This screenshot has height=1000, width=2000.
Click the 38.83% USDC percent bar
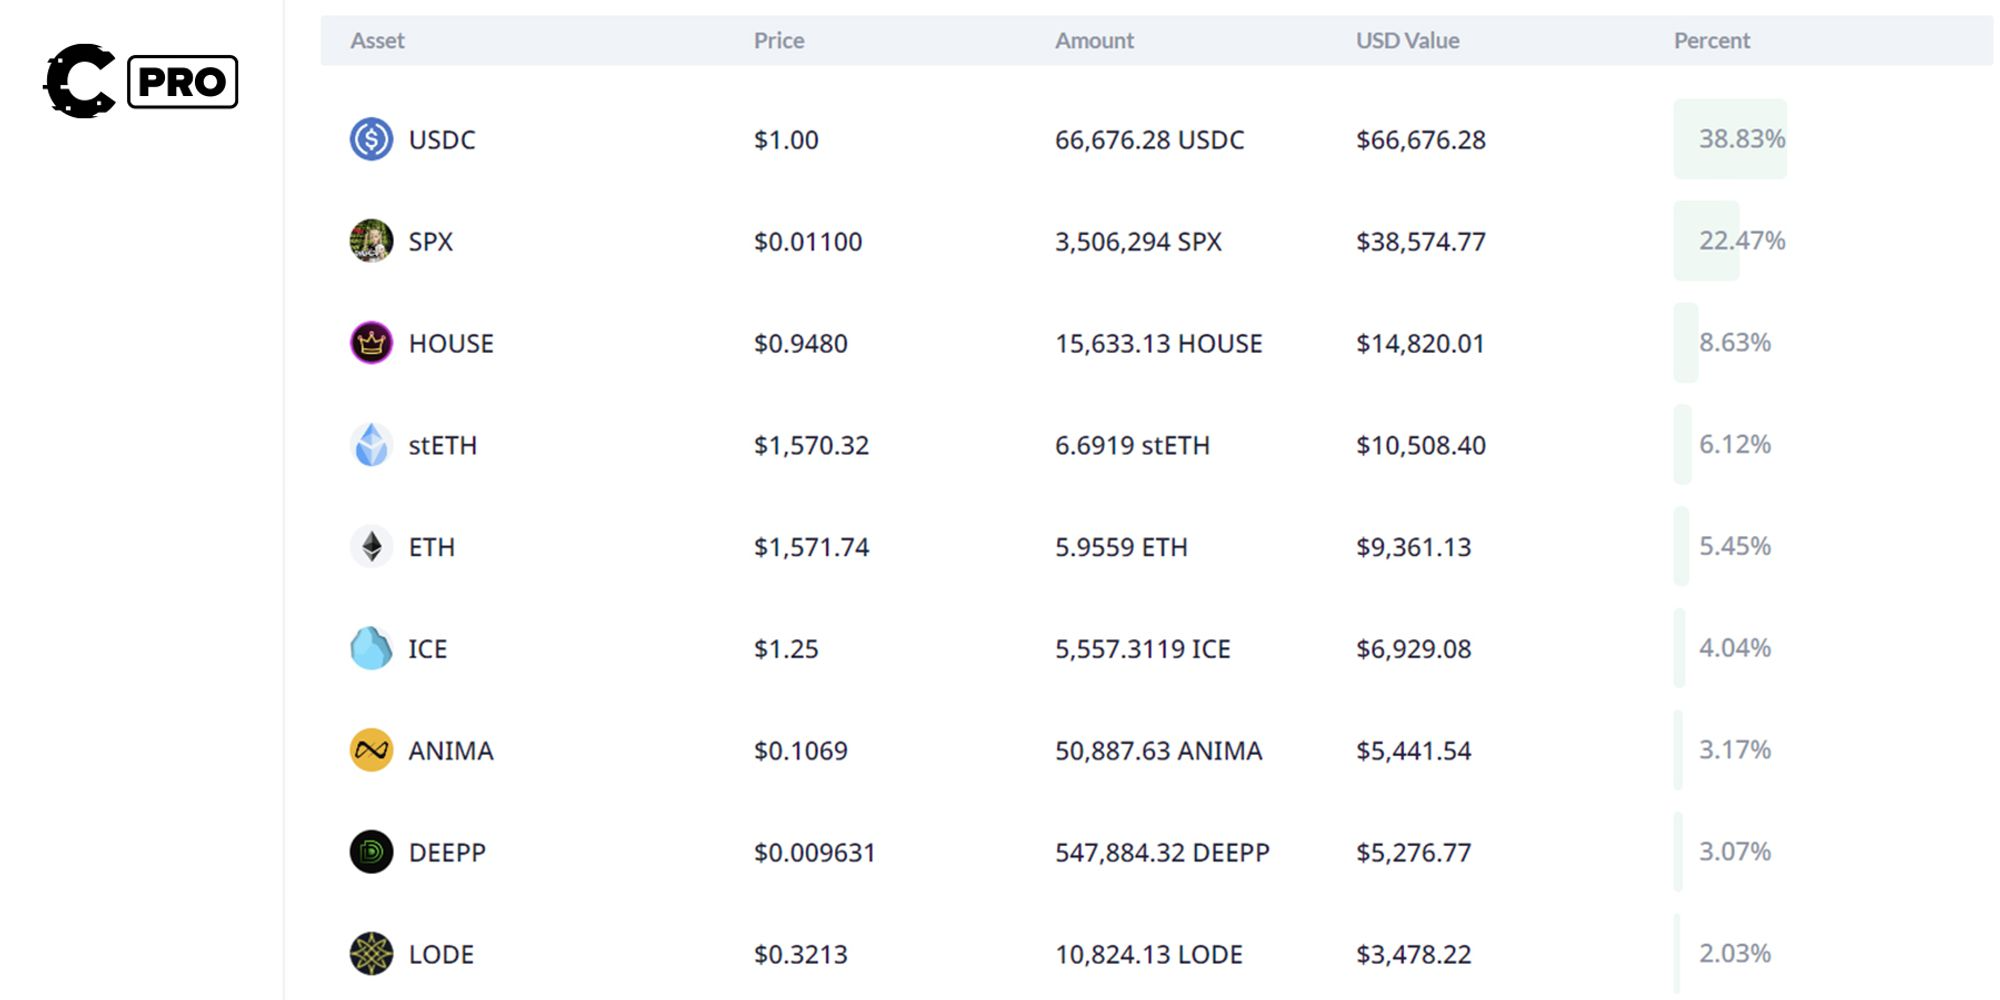(x=1731, y=139)
